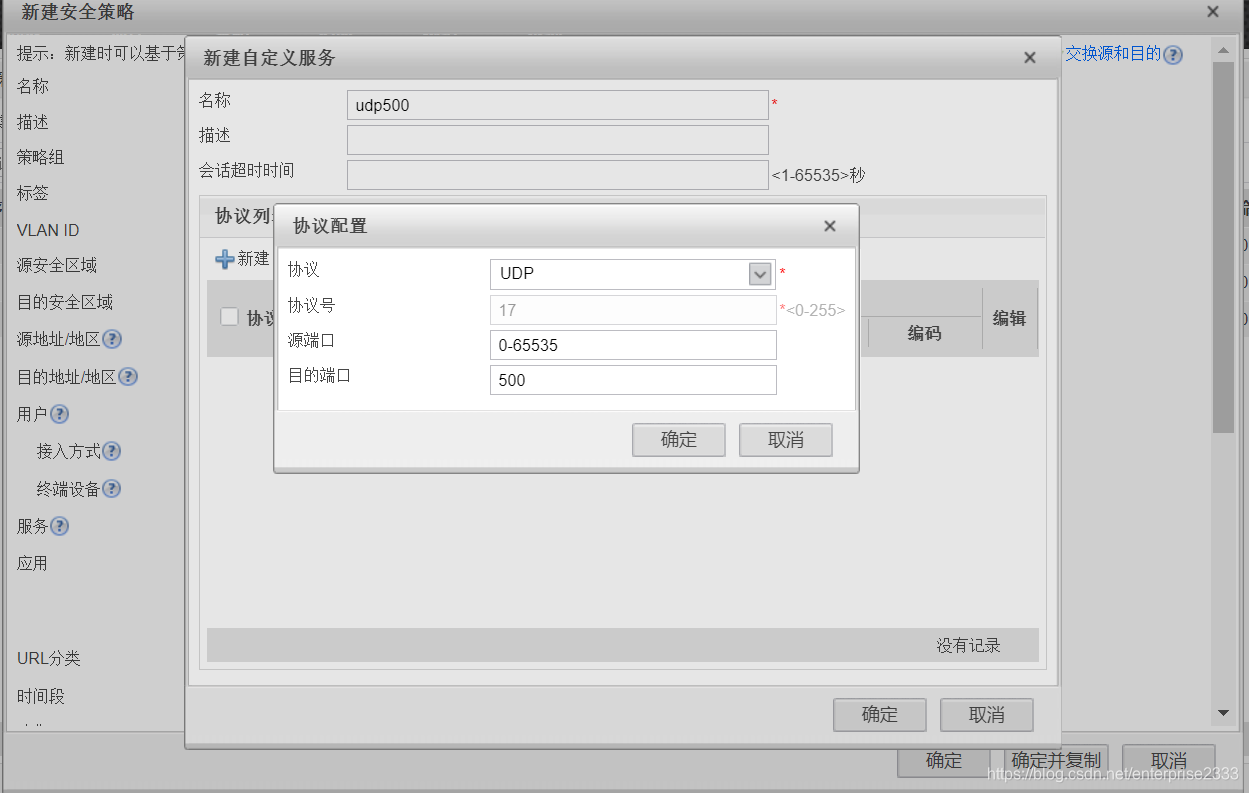
Task: Close the 协议配置 dialog
Action: point(830,226)
